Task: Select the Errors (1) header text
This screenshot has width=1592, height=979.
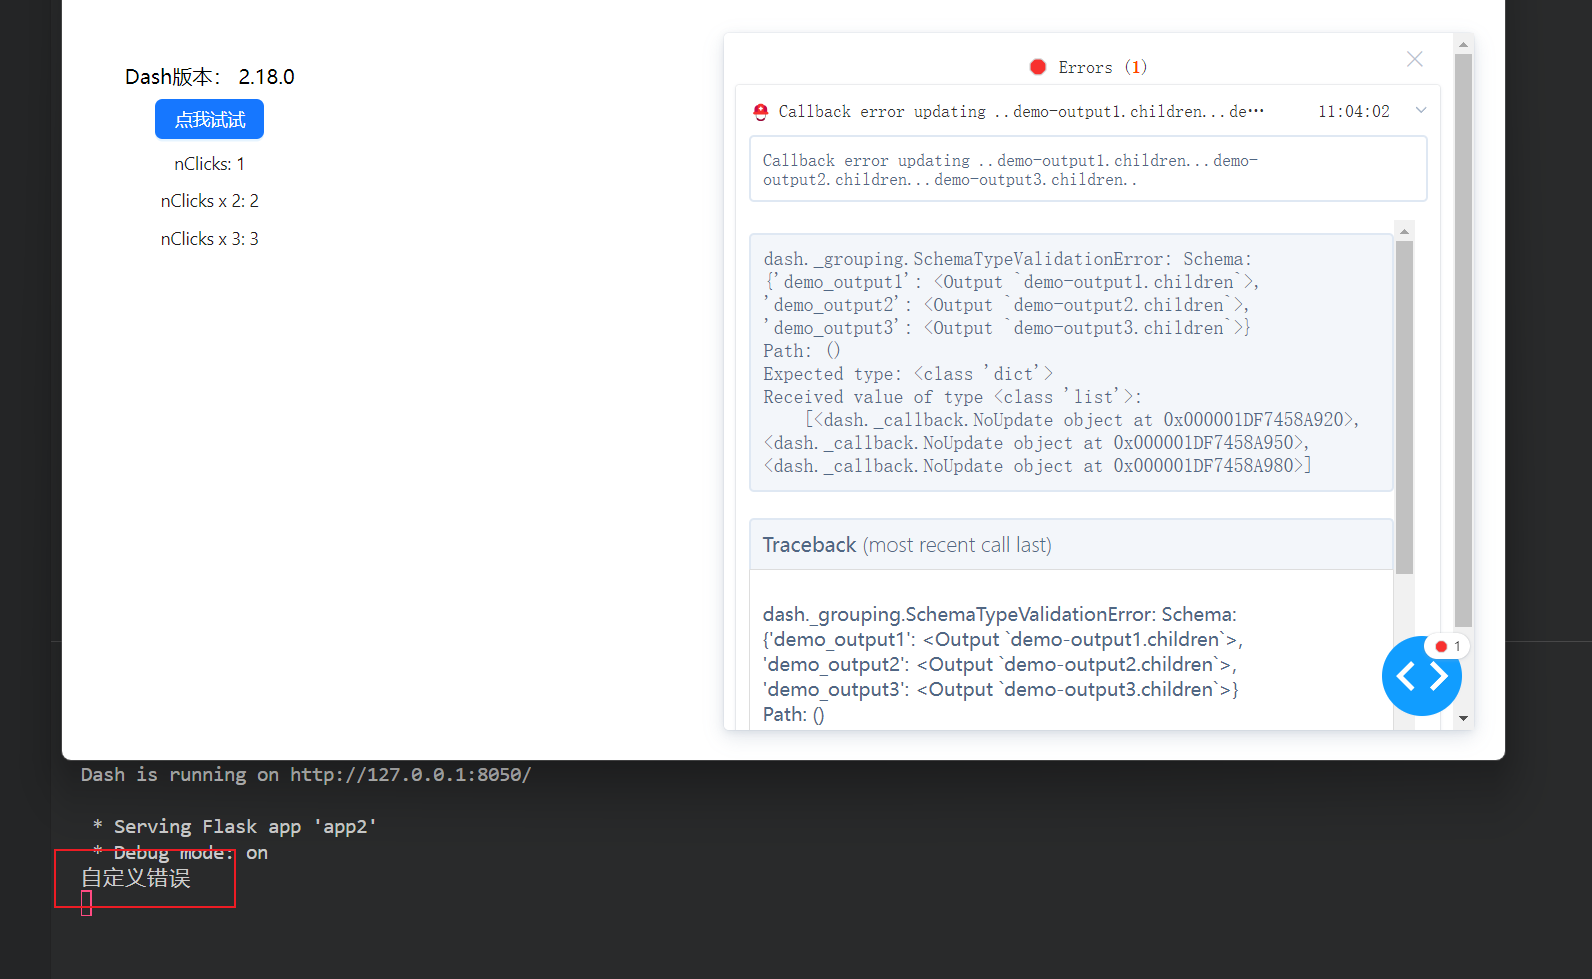Action: pyautogui.click(x=1102, y=67)
